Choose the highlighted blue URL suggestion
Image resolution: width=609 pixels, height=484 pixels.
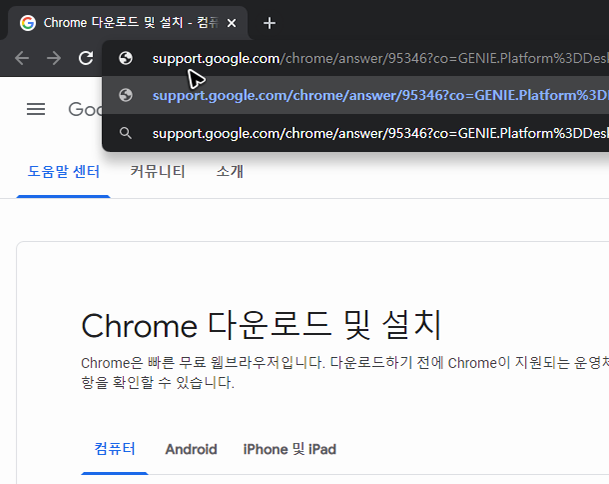[355, 95]
